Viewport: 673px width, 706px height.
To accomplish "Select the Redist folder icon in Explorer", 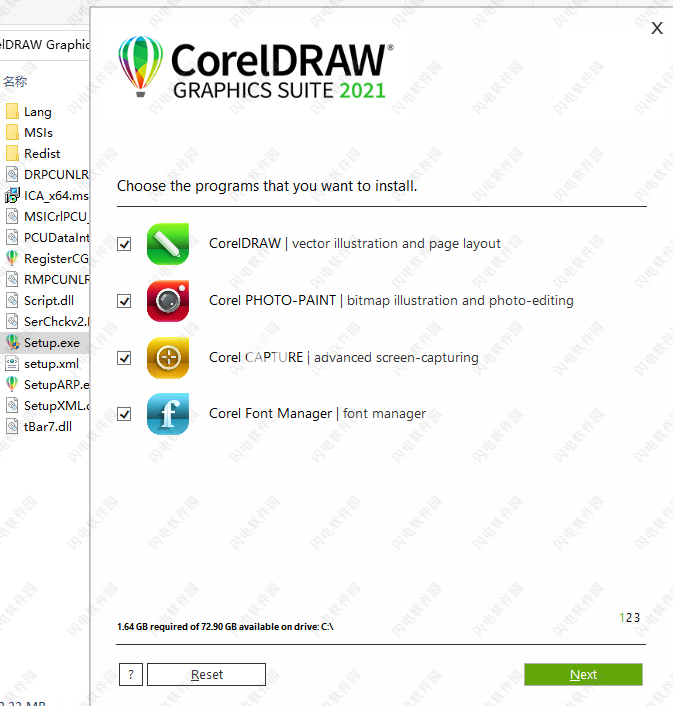I will pyautogui.click(x=12, y=154).
